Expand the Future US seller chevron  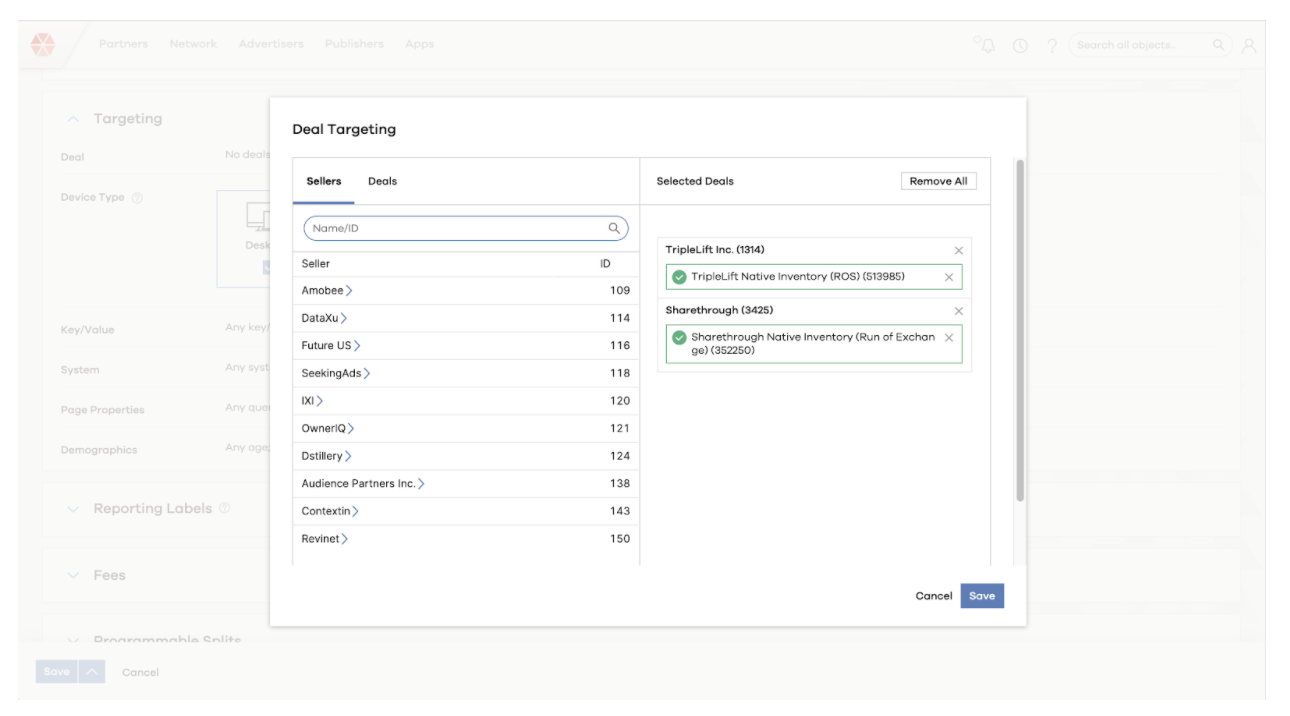pyautogui.click(x=357, y=346)
